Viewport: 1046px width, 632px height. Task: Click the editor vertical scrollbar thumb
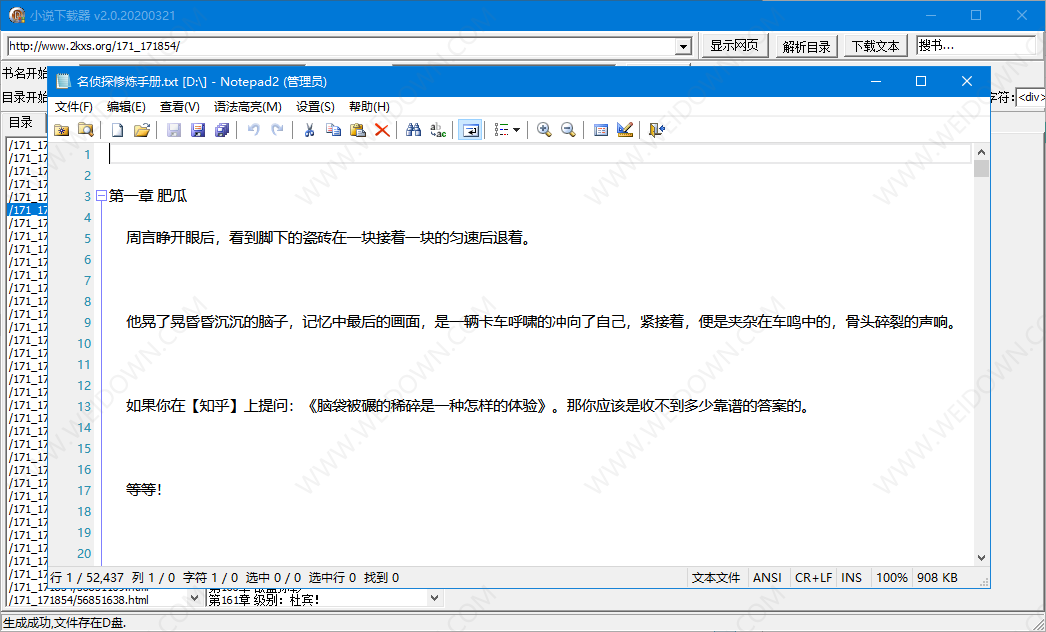[981, 168]
